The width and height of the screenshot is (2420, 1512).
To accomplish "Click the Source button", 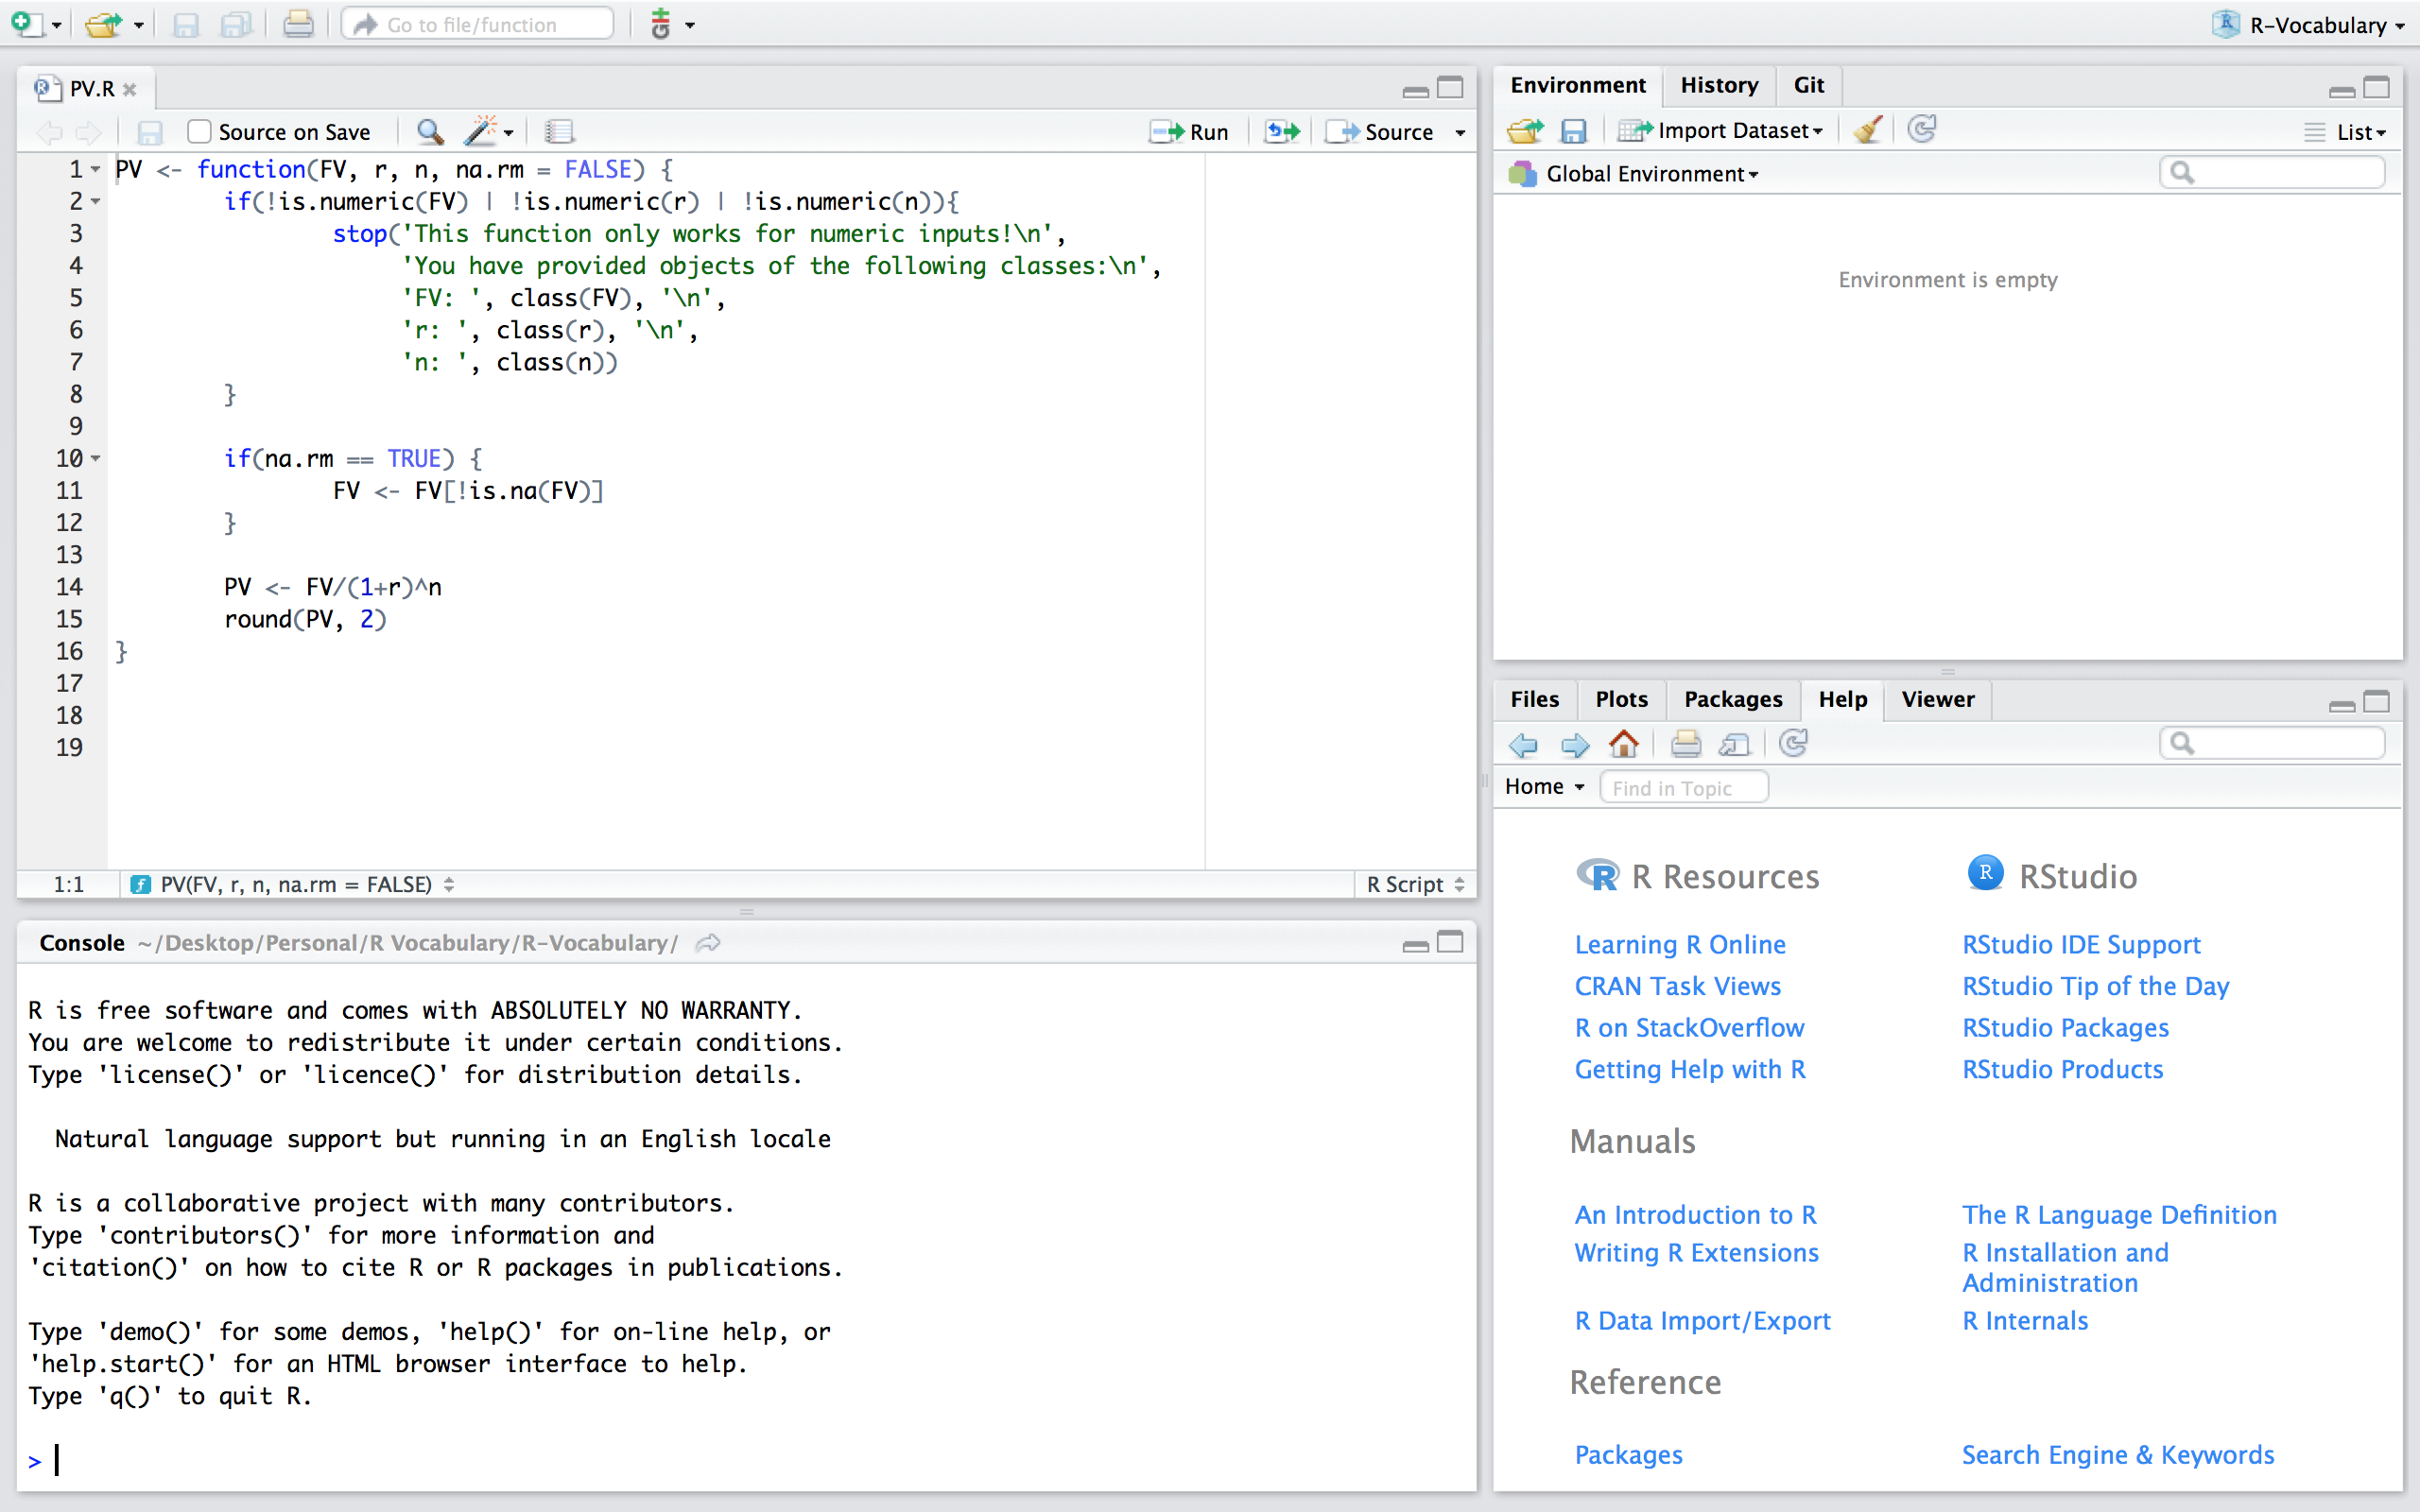I will [1380, 132].
